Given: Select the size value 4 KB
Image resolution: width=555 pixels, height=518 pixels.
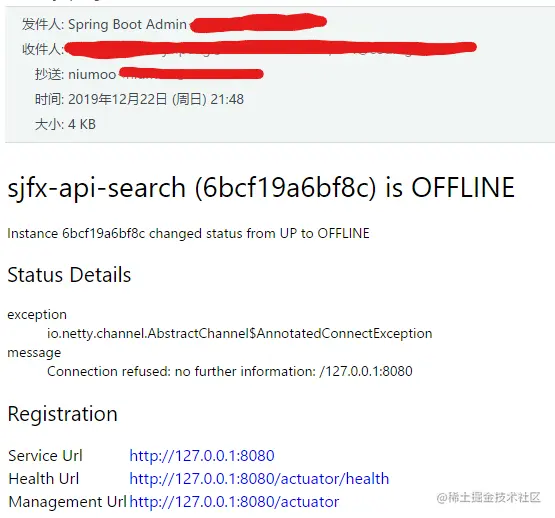Looking at the screenshot, I should point(82,124).
